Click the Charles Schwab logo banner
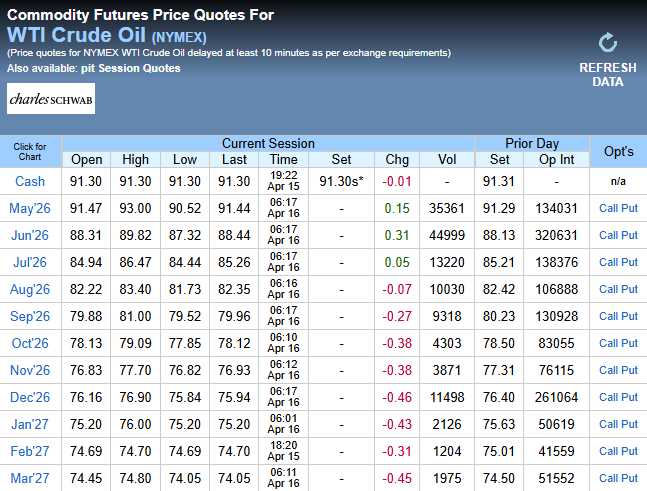The image size is (647, 491). coord(51,98)
